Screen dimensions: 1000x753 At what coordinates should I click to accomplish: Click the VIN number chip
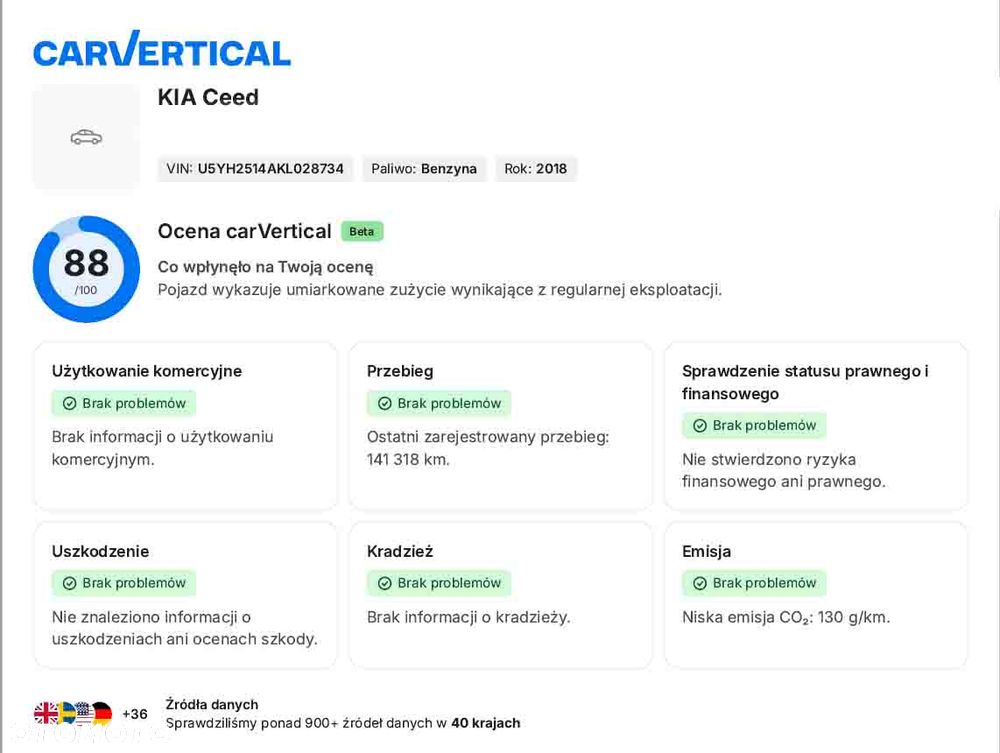tap(256, 169)
